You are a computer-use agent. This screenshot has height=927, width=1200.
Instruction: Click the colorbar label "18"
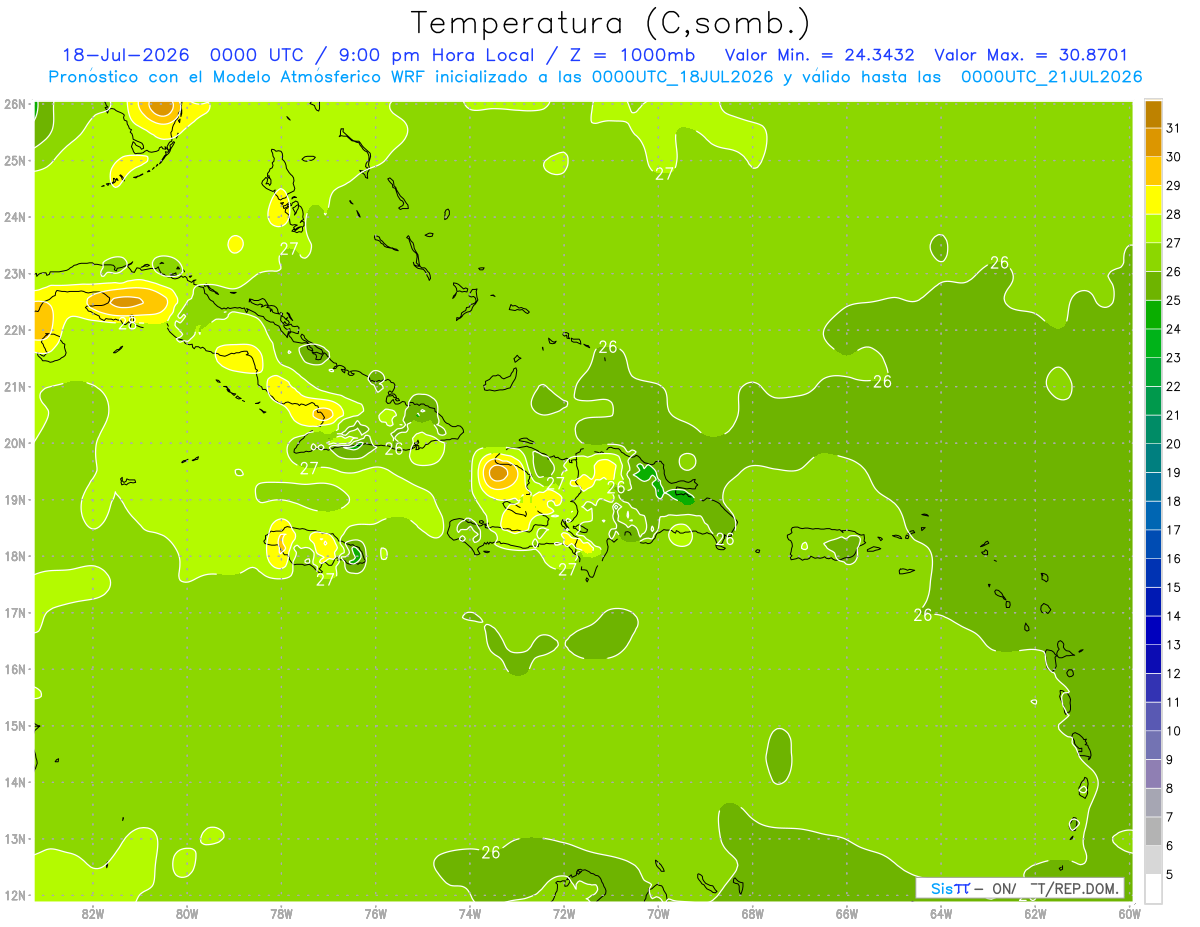(1173, 501)
